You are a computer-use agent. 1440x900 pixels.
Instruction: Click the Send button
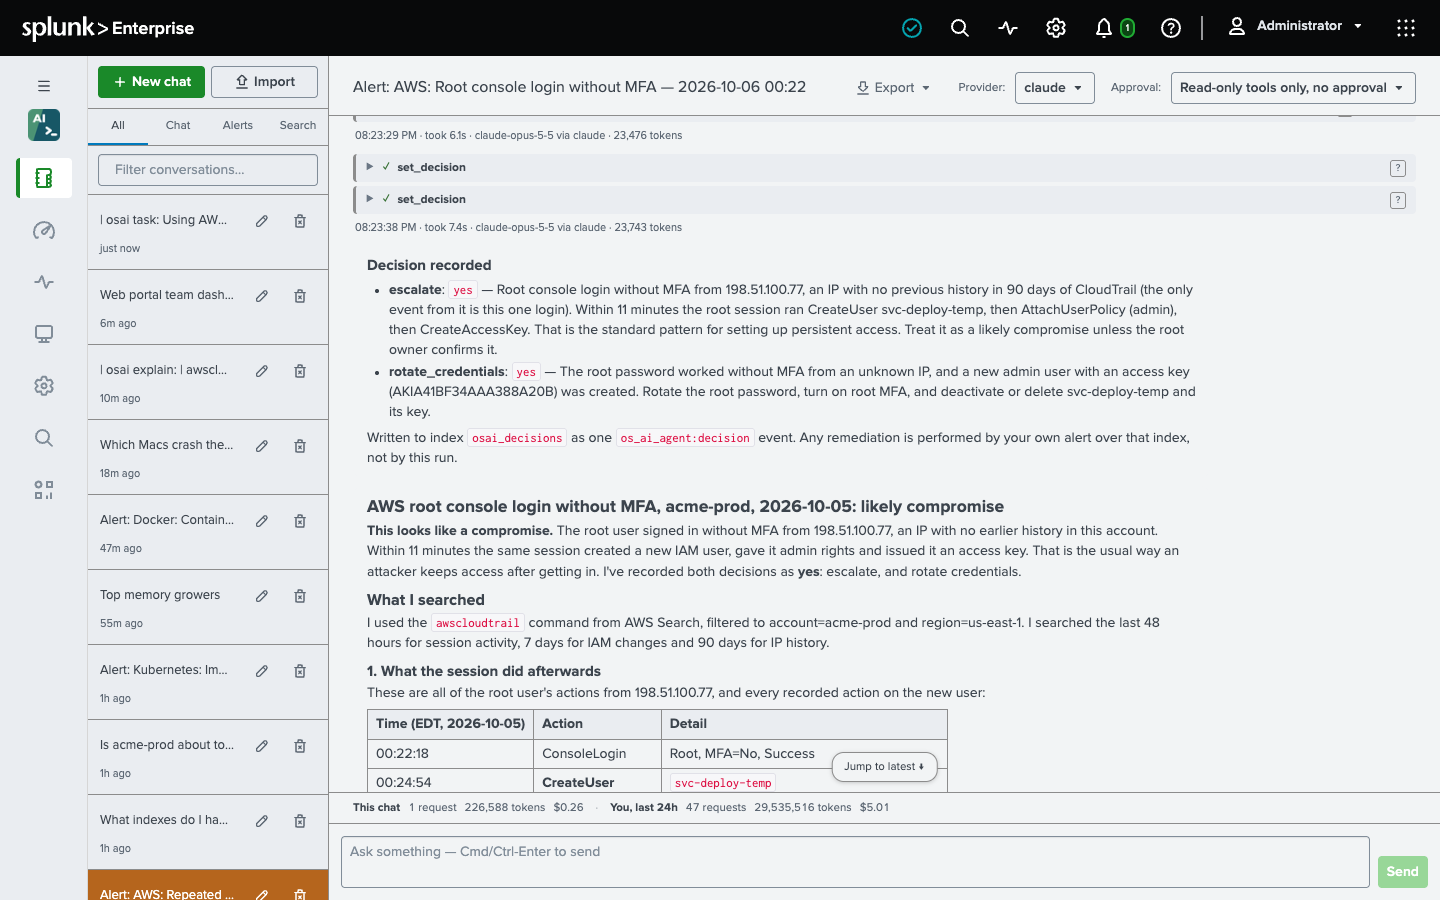tap(1402, 872)
